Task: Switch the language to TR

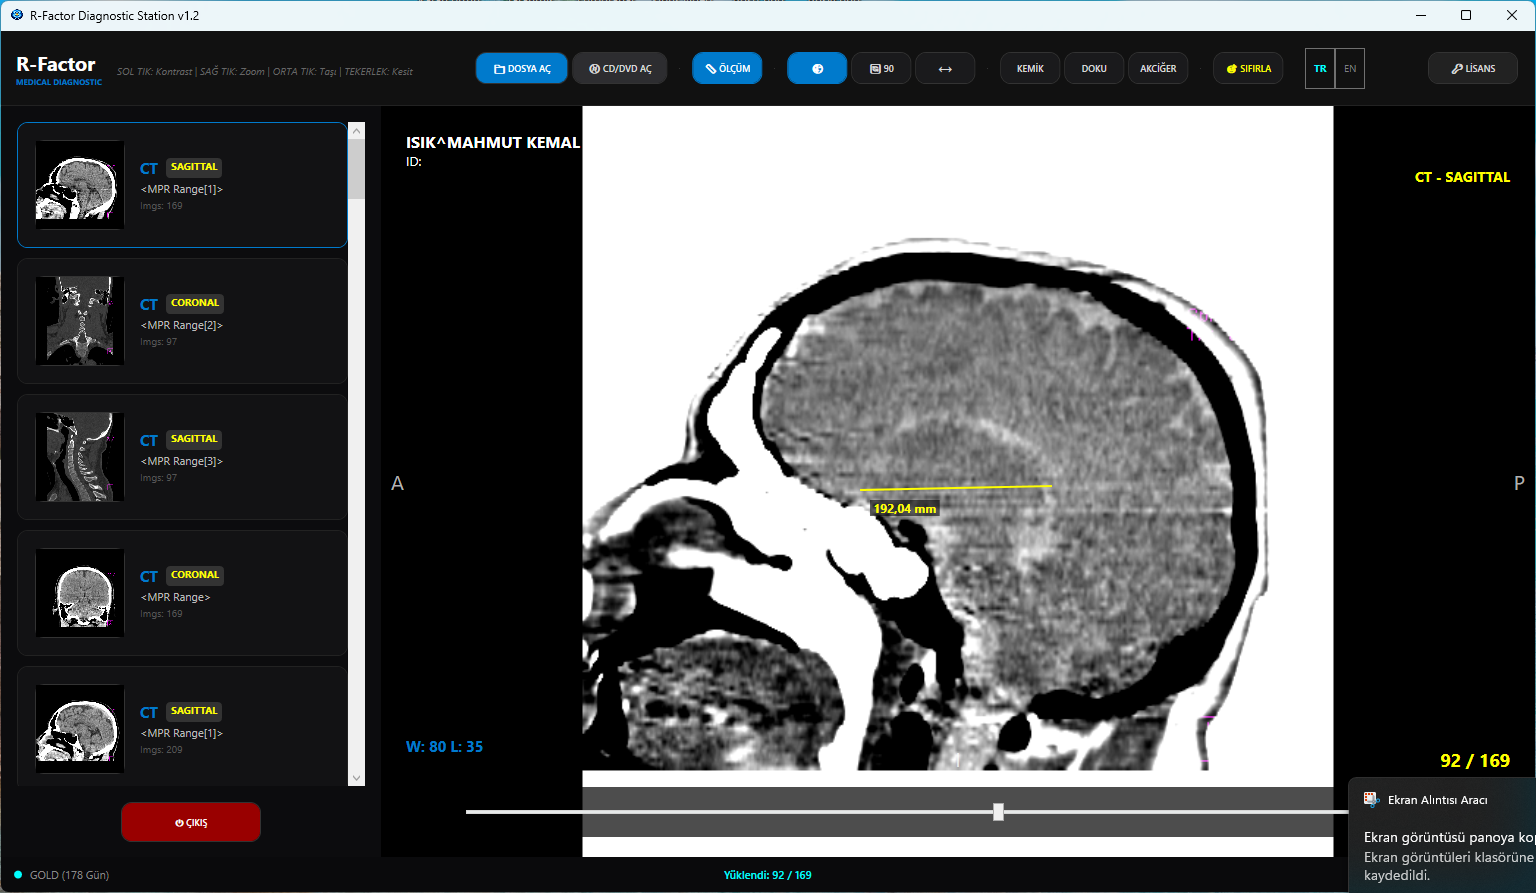Action: pos(1320,69)
